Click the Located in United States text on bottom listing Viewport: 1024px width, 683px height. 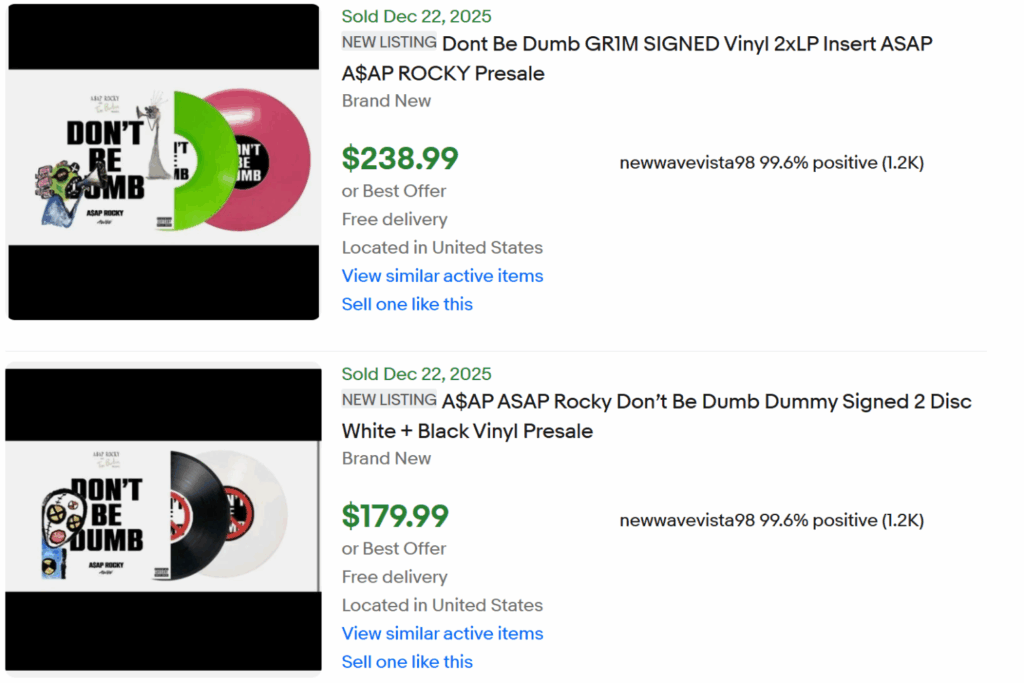pyautogui.click(x=442, y=605)
